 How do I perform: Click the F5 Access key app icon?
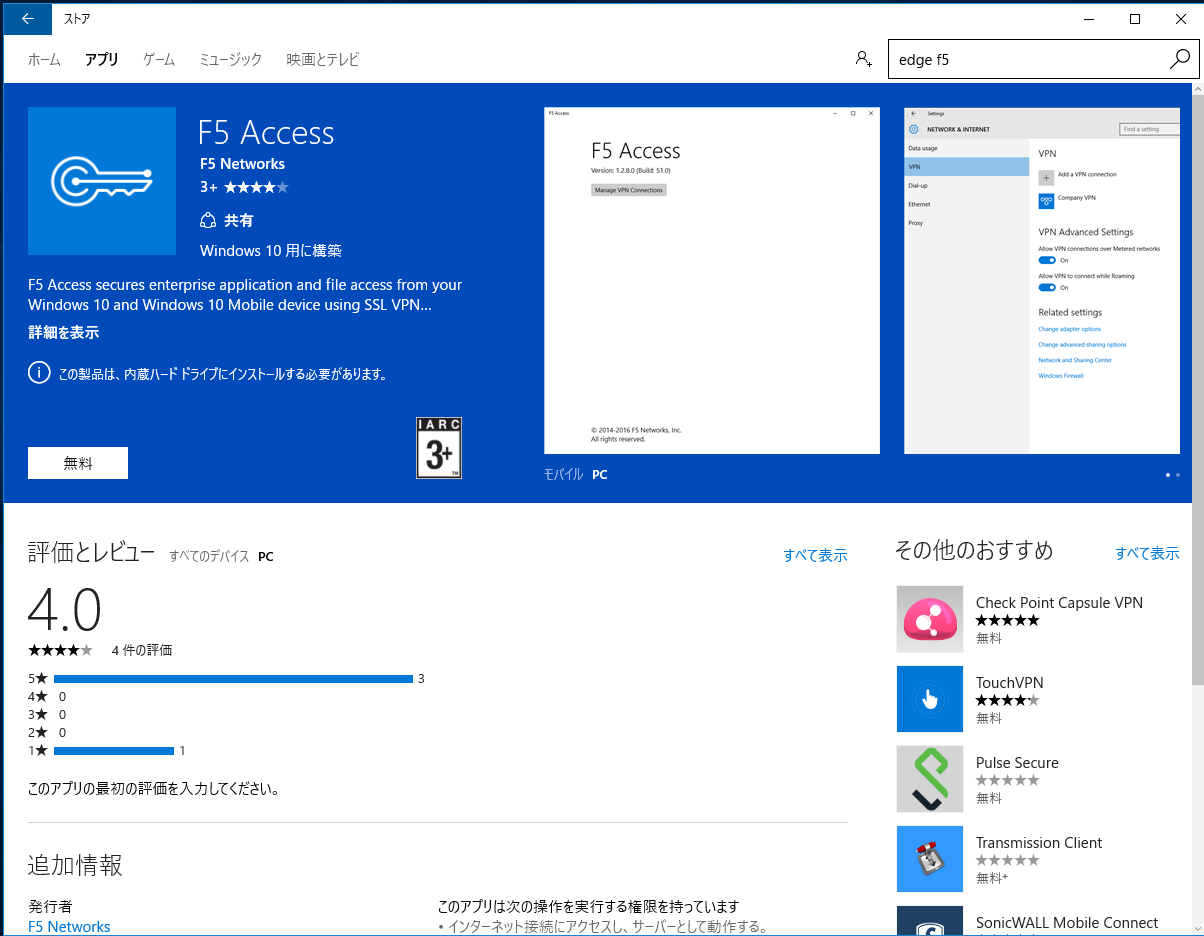(x=102, y=181)
